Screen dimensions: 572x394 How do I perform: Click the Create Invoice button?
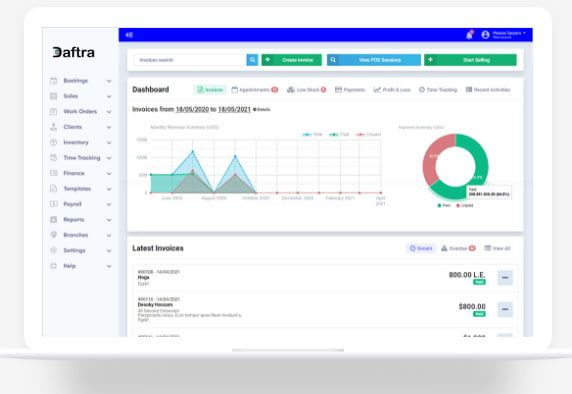[291, 60]
